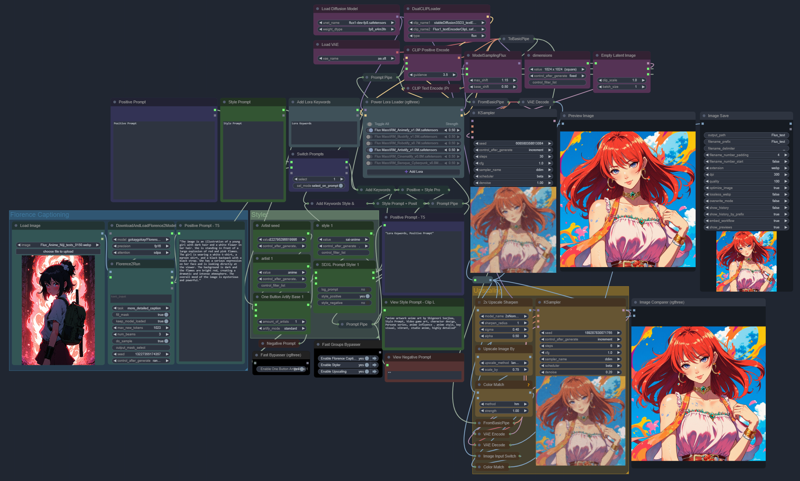Click the Load Image node collapse dot
Image resolution: width=800 pixels, height=481 pixels.
(x=16, y=225)
